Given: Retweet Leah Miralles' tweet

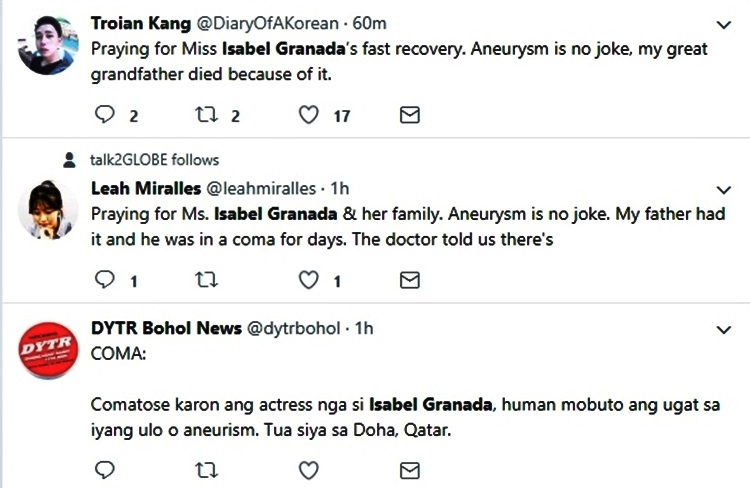Looking at the screenshot, I should [207, 281].
